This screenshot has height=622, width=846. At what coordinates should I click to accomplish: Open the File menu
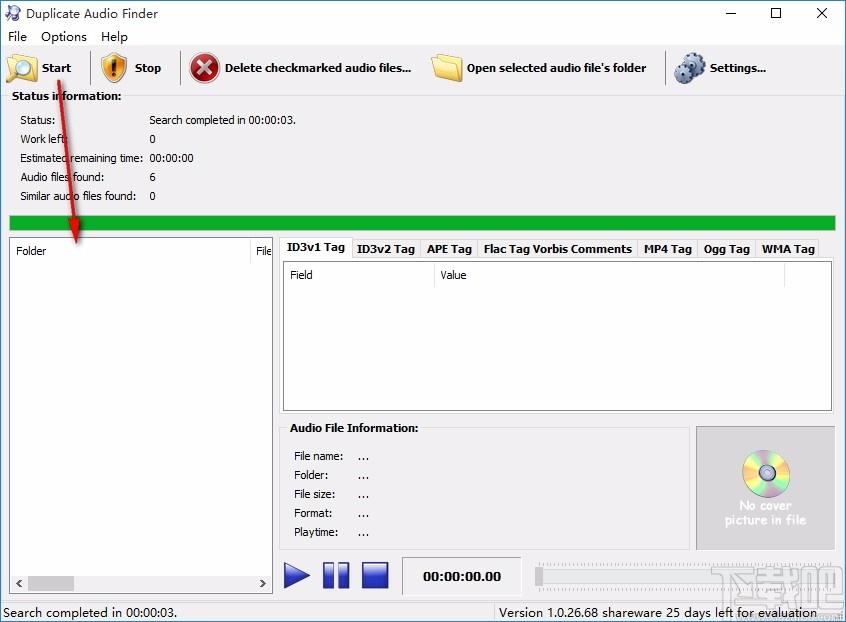coord(17,37)
